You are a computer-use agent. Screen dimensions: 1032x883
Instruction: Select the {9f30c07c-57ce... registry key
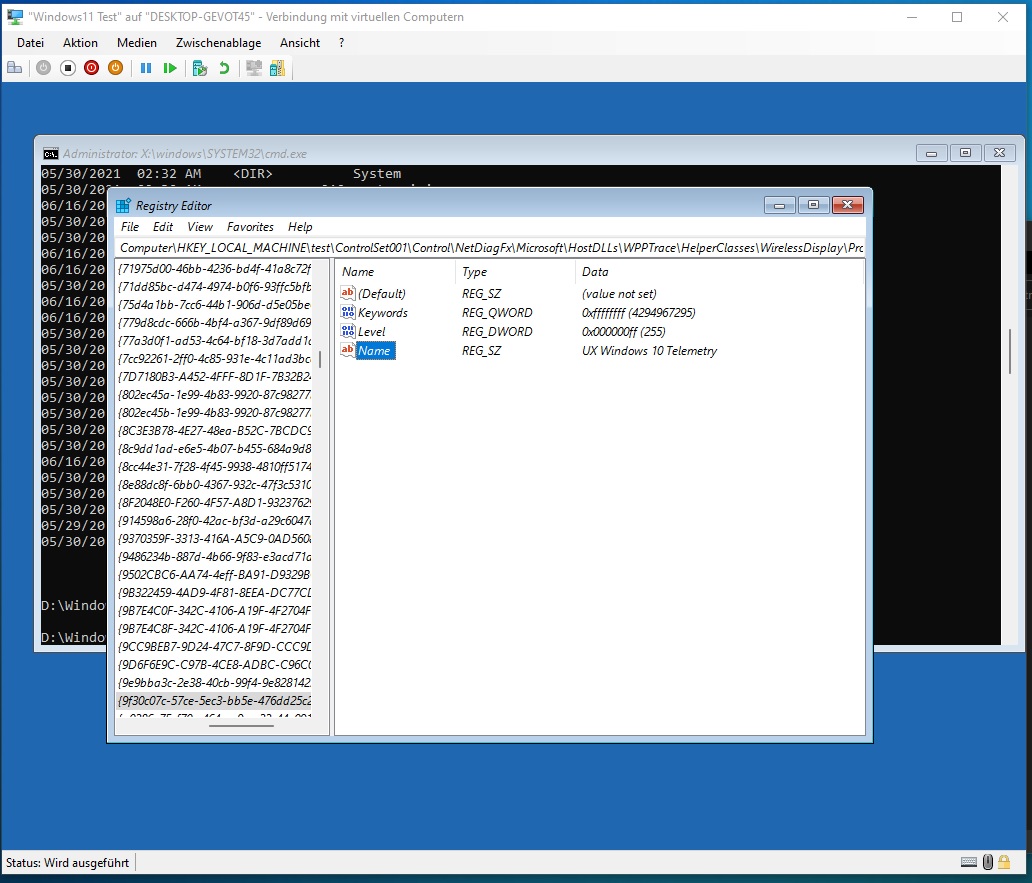click(x=214, y=701)
